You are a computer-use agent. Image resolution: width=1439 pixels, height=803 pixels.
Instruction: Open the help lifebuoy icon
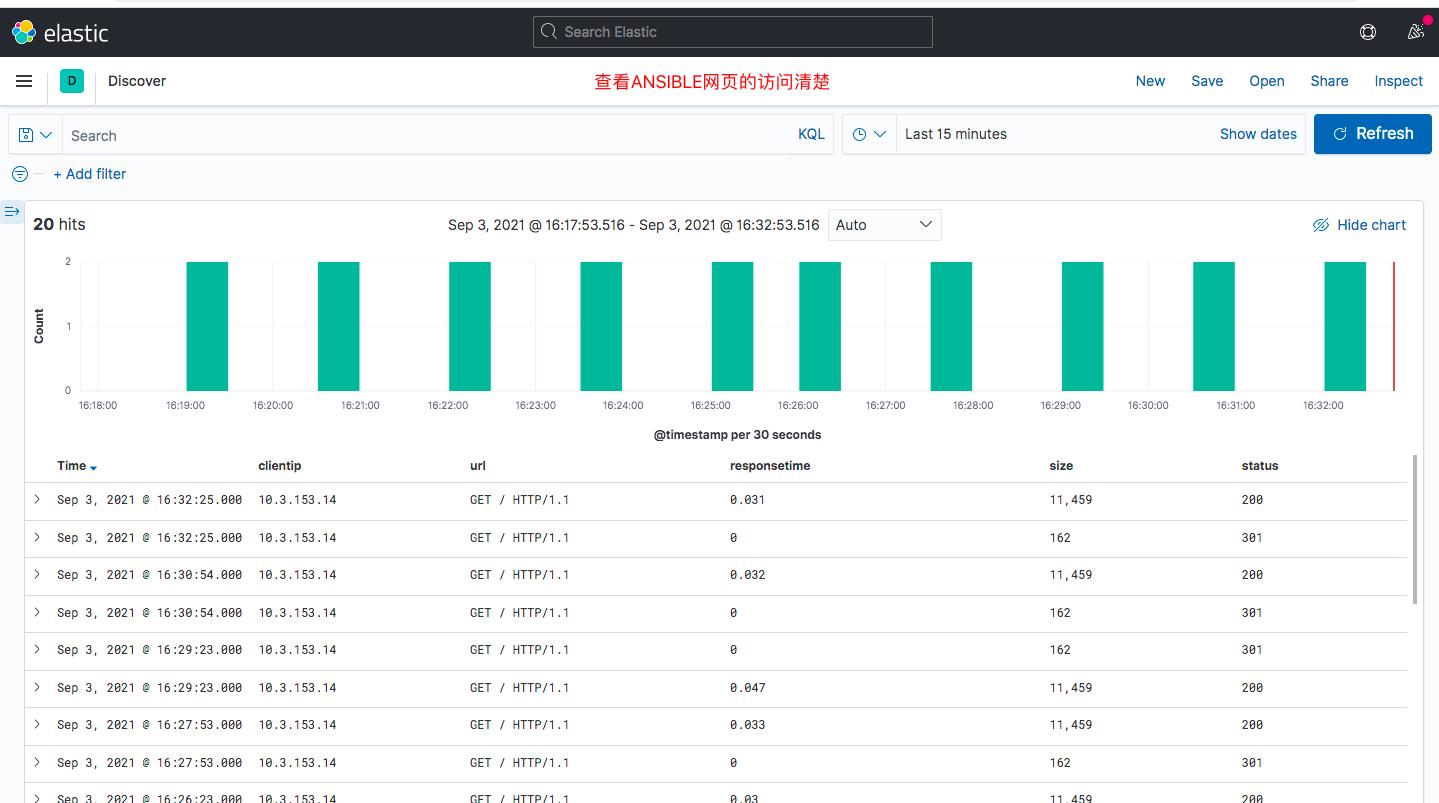click(x=1368, y=32)
